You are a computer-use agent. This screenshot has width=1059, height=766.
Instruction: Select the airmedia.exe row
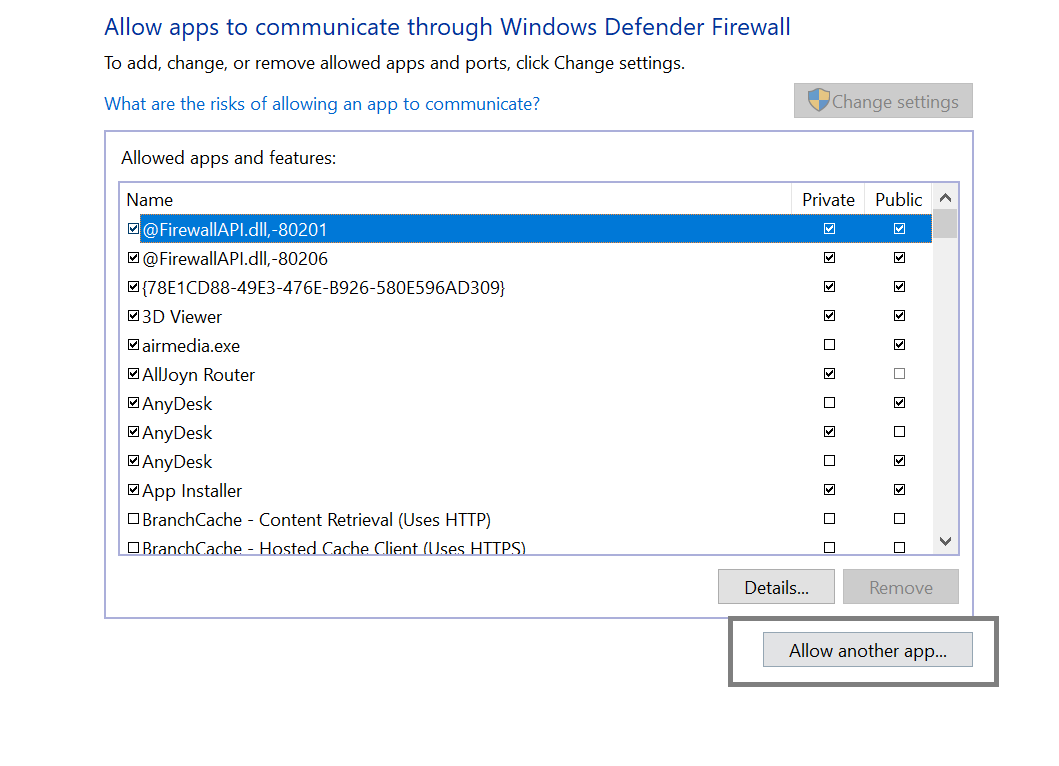(527, 345)
